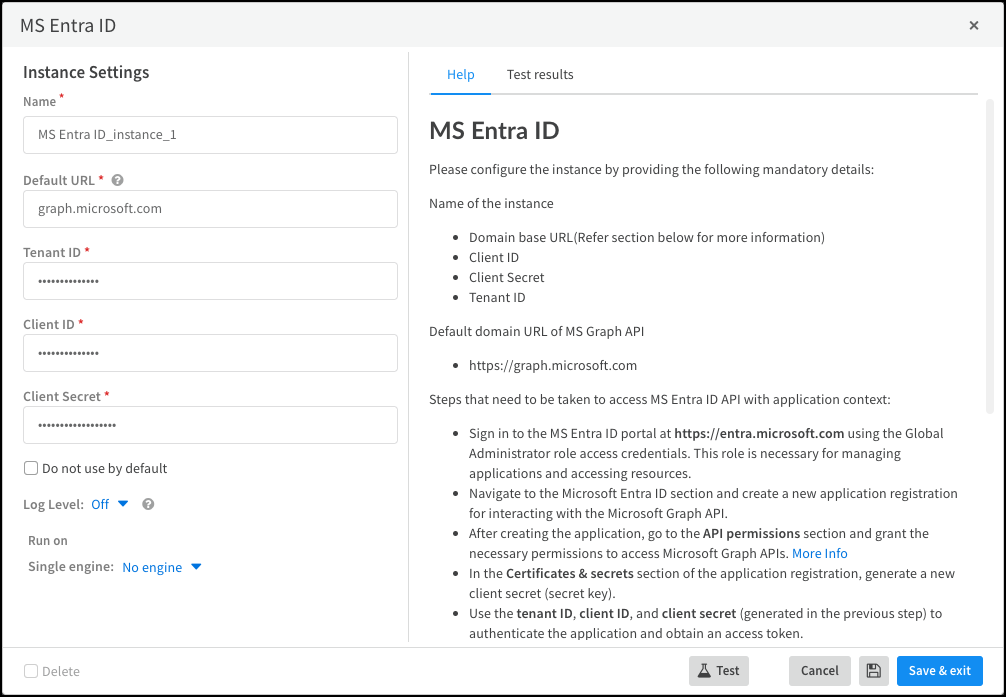This screenshot has height=697, width=1006.
Task: Expand the Single engine dropdown
Action: (x=162, y=567)
